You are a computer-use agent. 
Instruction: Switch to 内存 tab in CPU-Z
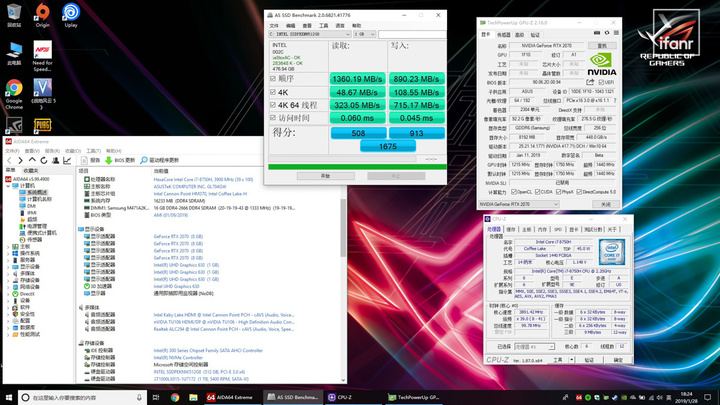point(542,229)
